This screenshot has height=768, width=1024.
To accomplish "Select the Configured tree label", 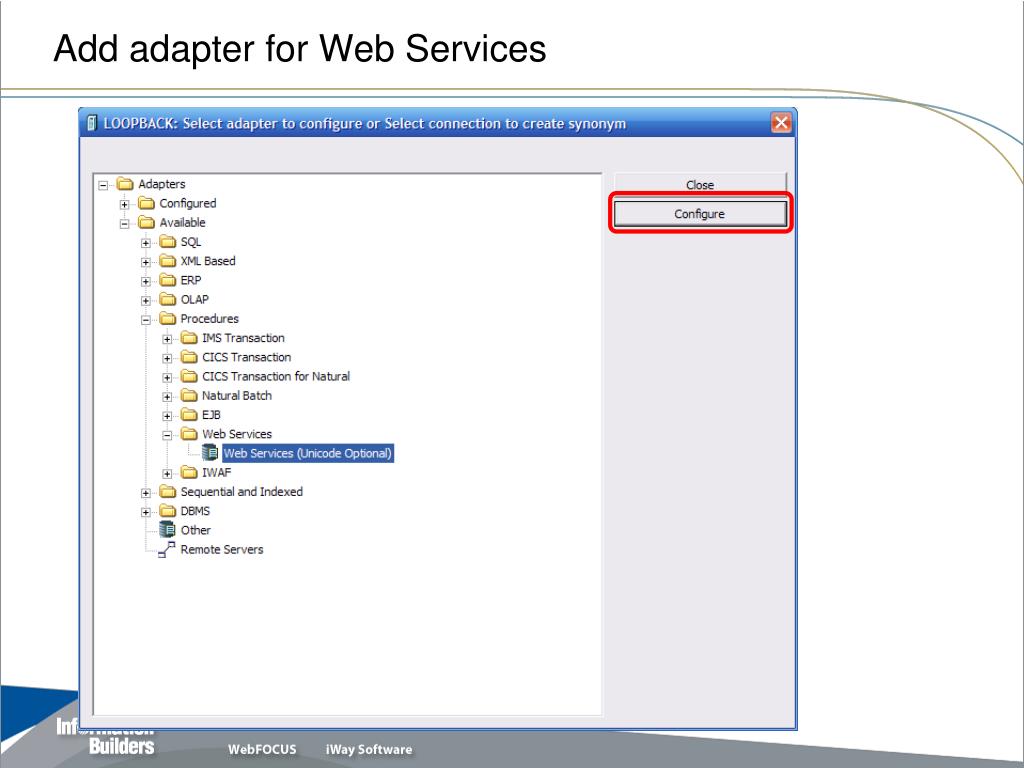I will point(188,203).
